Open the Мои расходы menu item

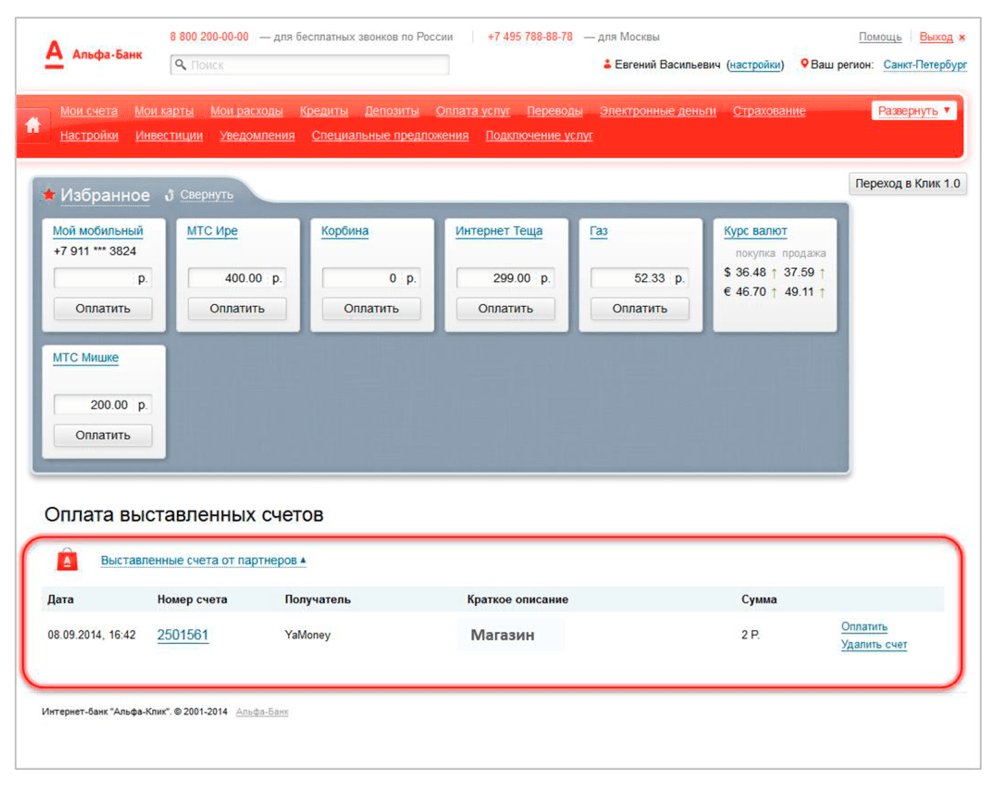pos(247,111)
